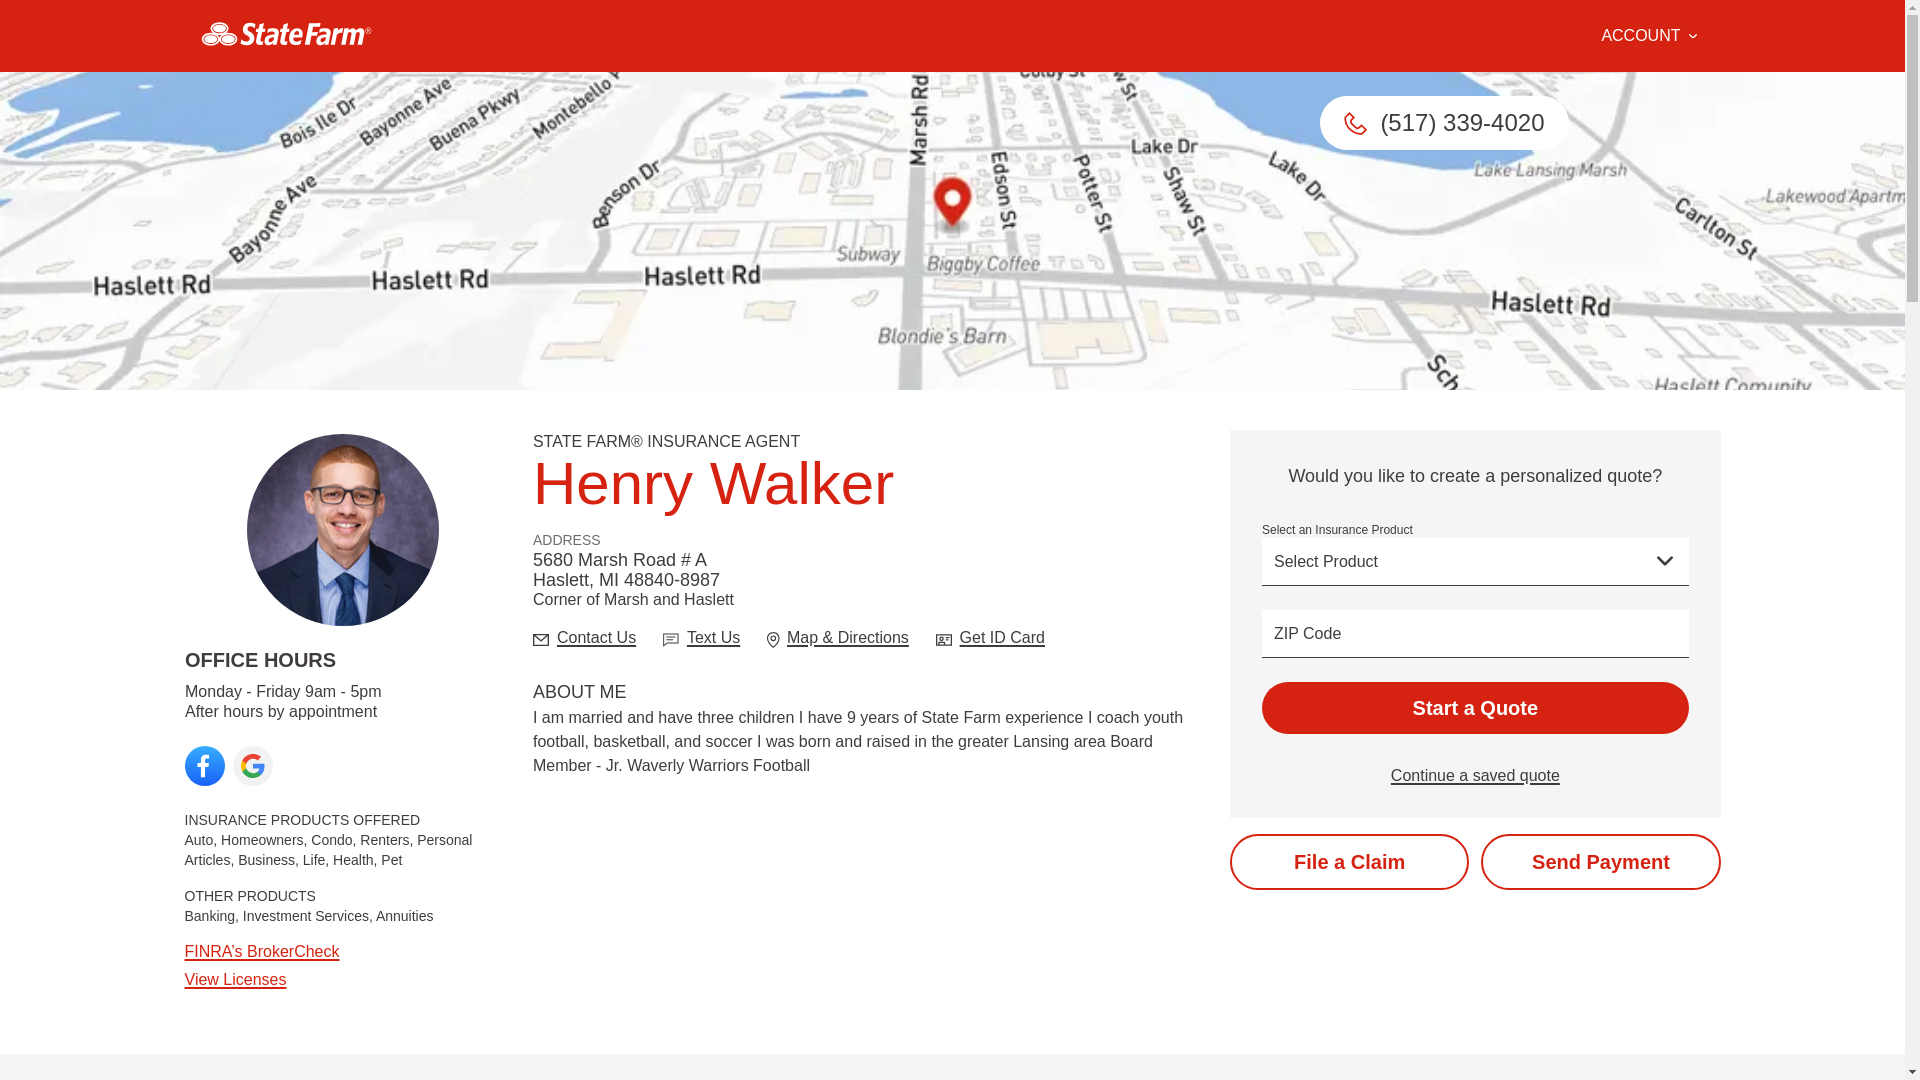
Task: Click the State Farm logo
Action: click(286, 34)
